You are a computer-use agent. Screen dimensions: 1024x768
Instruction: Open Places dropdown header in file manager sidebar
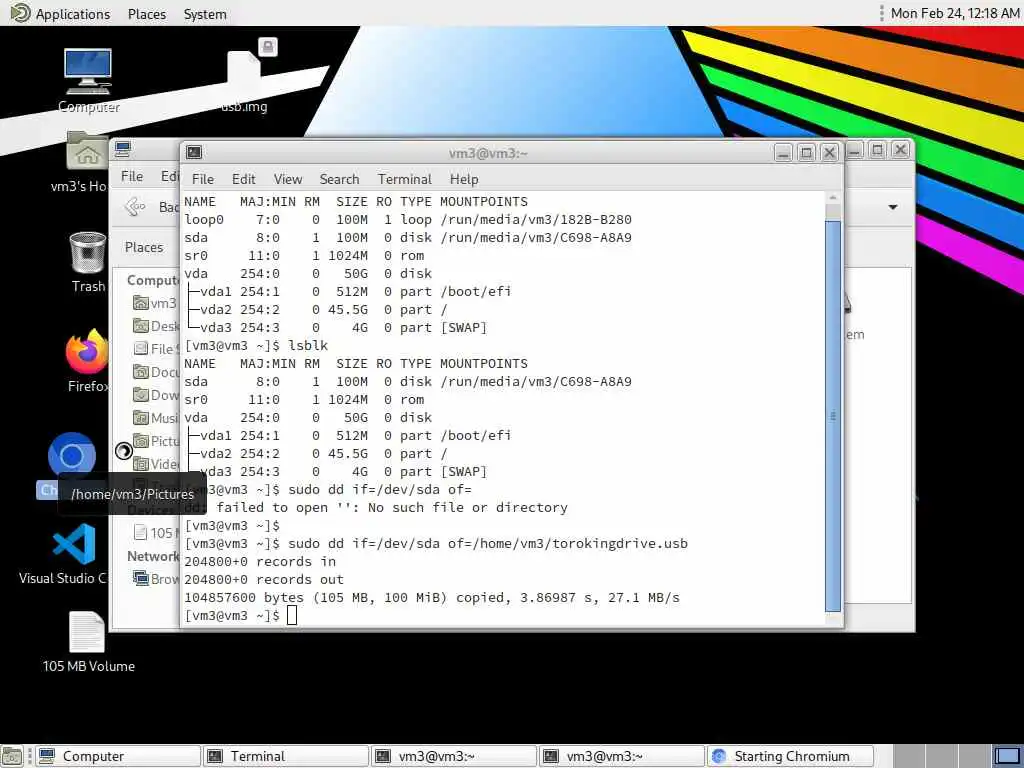pos(144,248)
